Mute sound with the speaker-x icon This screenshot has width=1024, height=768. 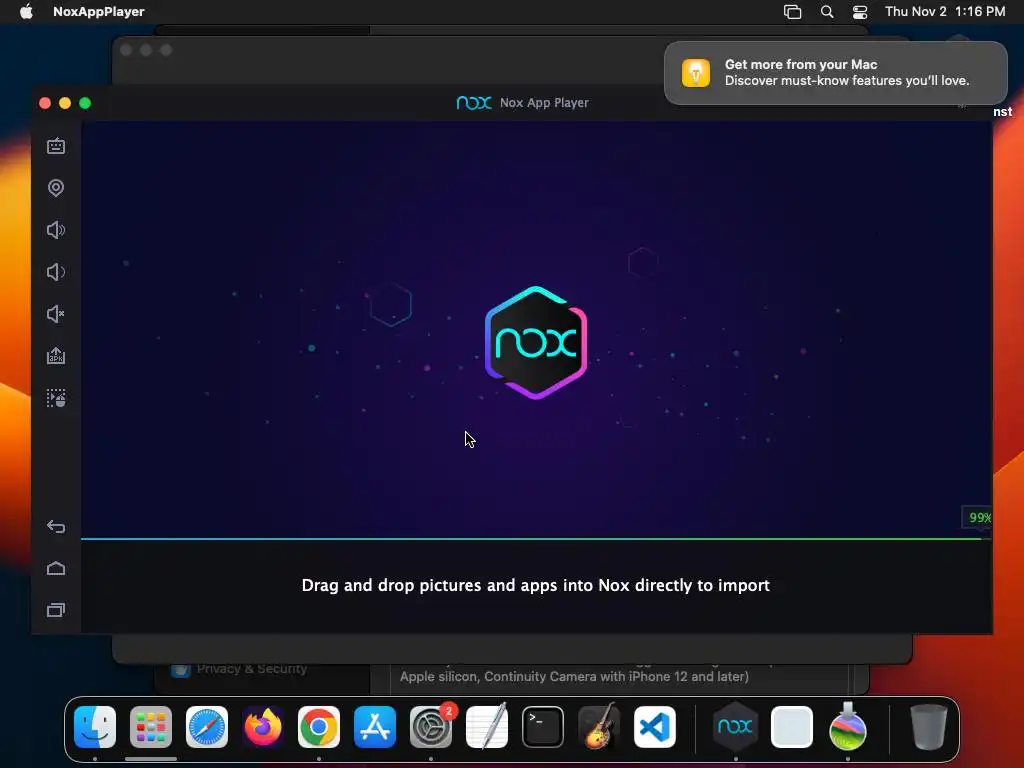click(56, 314)
